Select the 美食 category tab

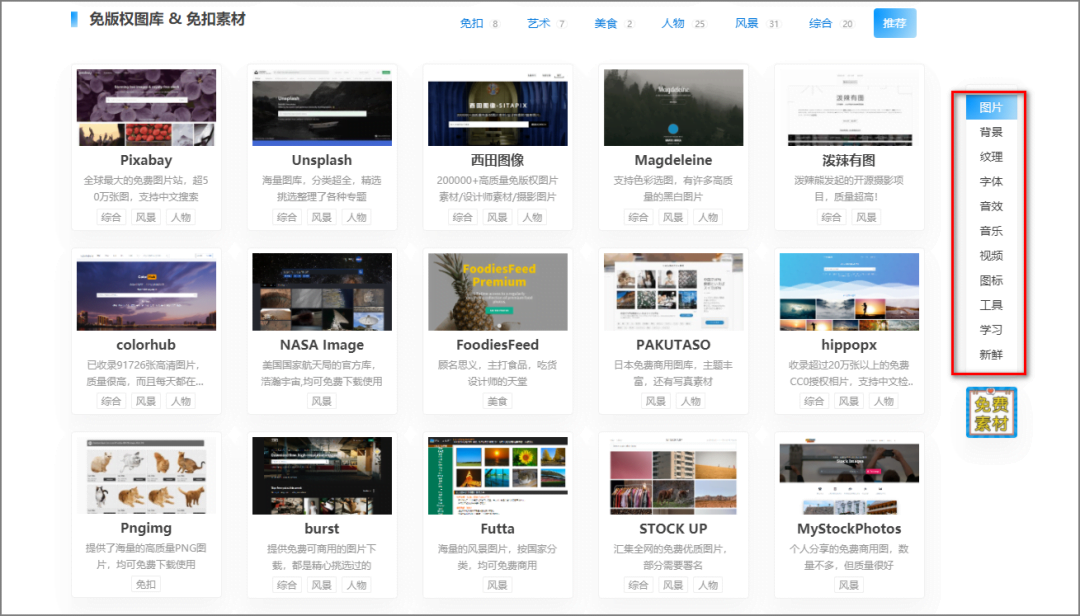coord(607,22)
